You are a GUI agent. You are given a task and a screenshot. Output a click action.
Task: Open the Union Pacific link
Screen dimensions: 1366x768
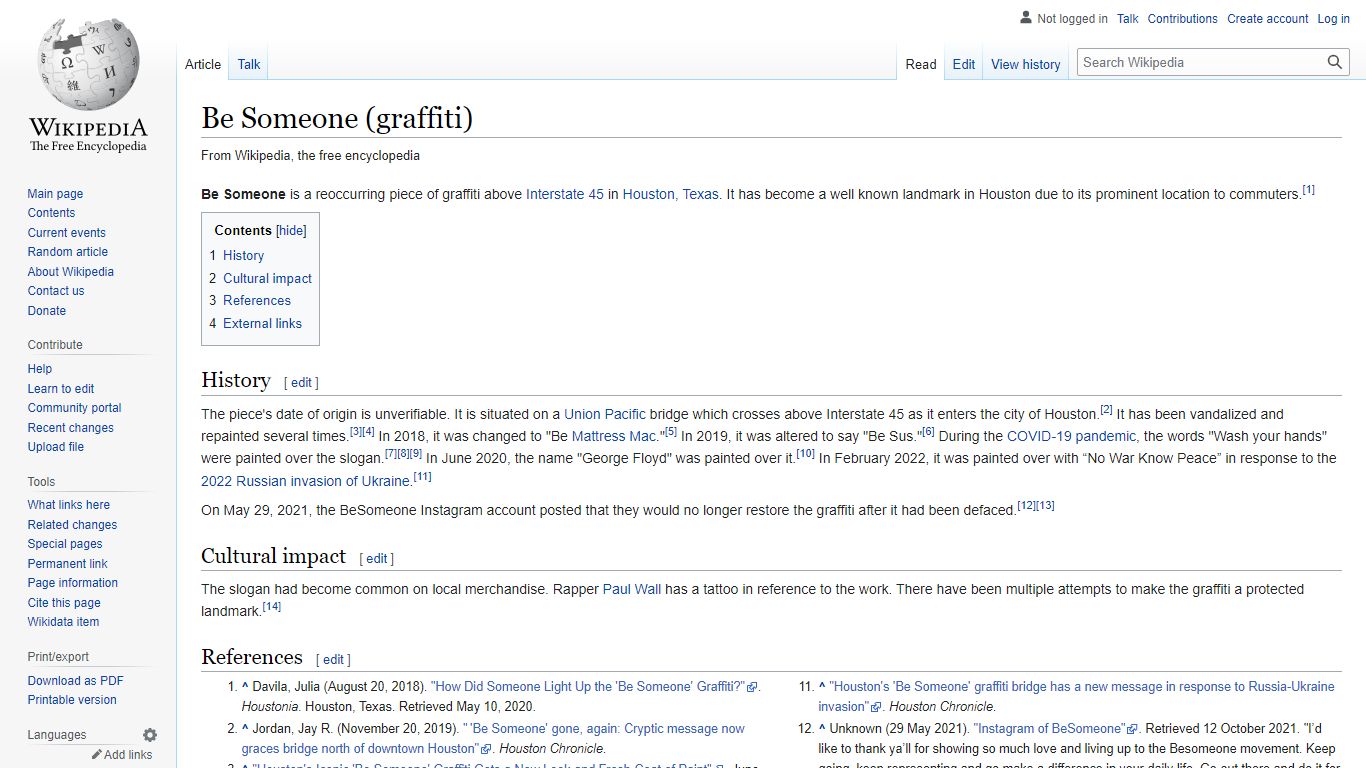[x=605, y=414]
